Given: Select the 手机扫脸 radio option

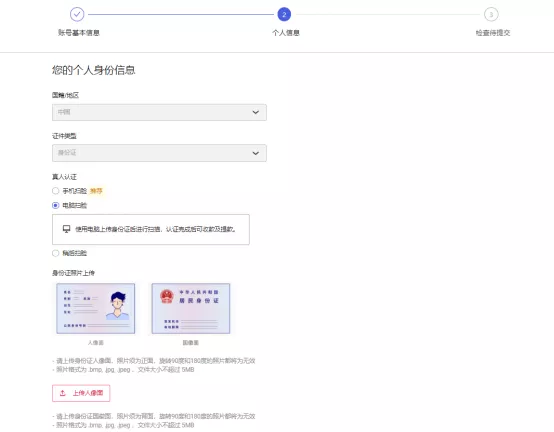Looking at the screenshot, I should pos(55,191).
